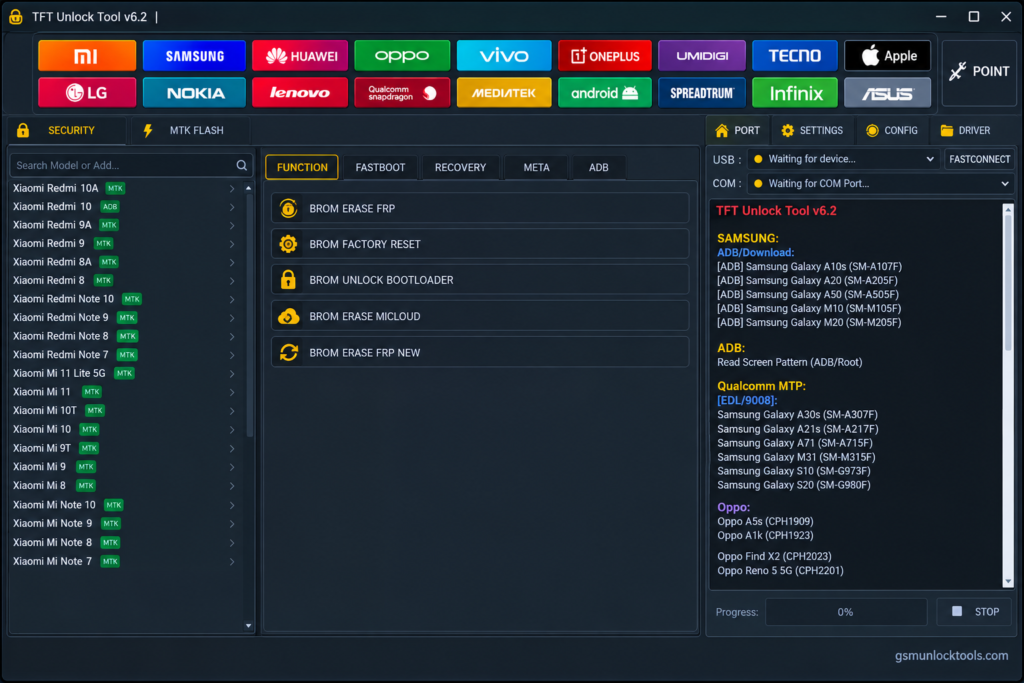Click the model list scroll down arrow
Viewport: 1024px width, 683px height.
coord(248,626)
